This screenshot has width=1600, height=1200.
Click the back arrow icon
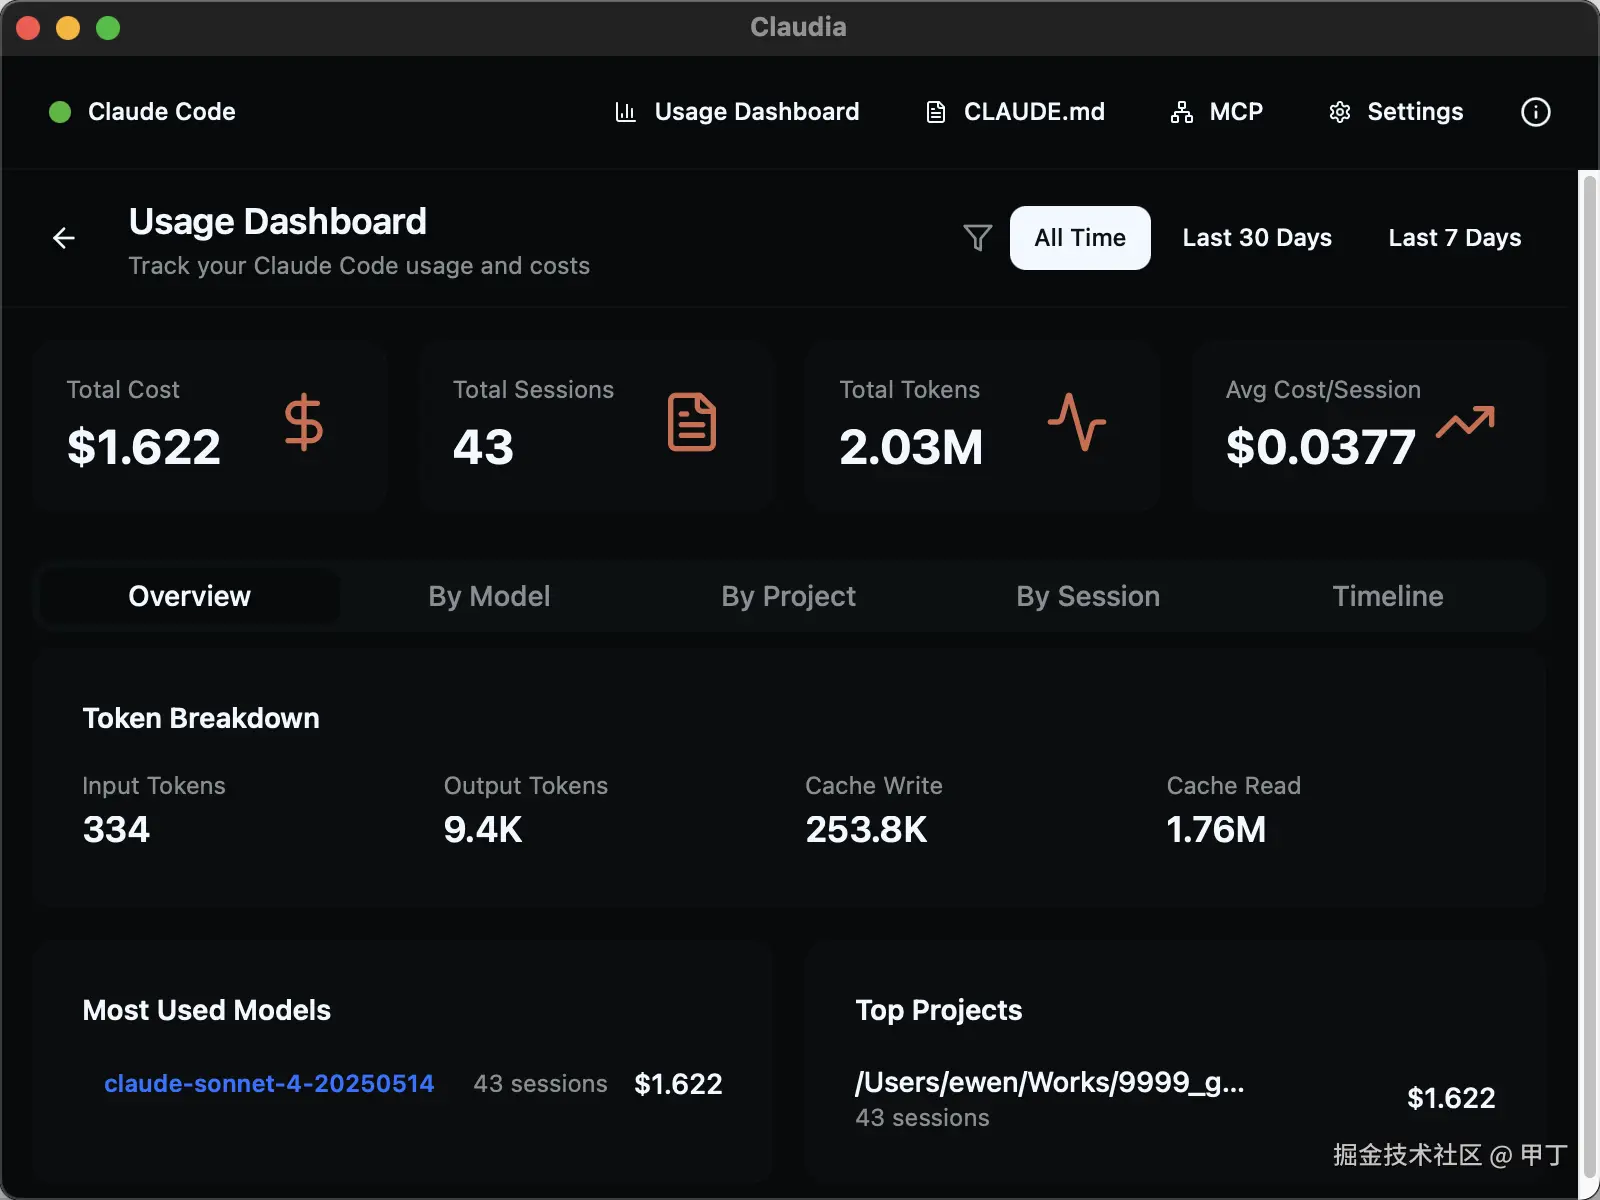click(x=64, y=238)
